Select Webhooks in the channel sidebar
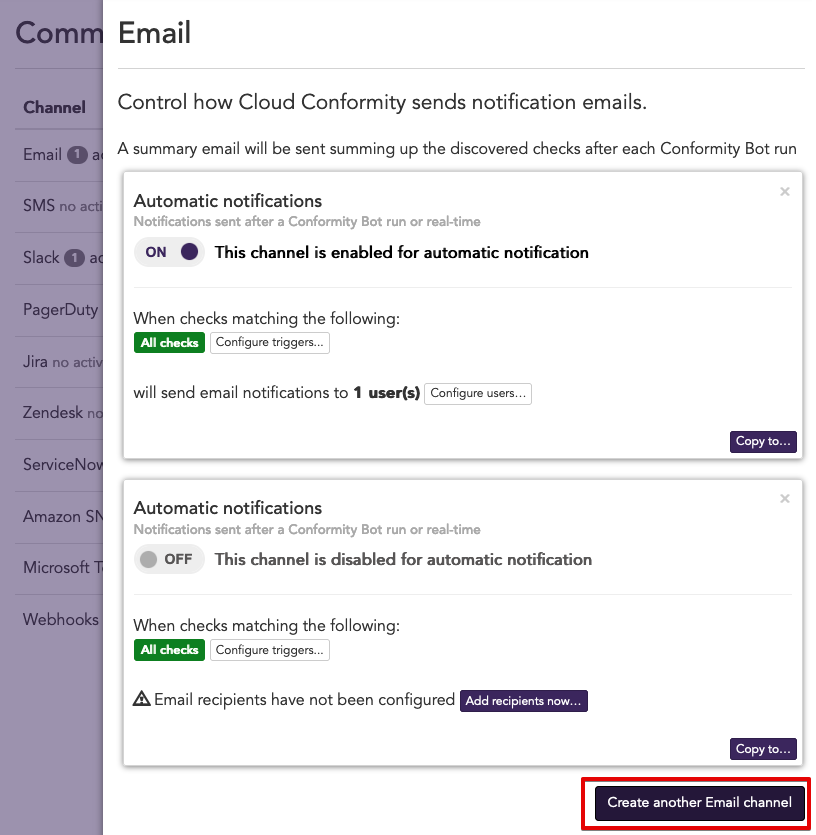This screenshot has height=835, width=816. tap(59, 619)
